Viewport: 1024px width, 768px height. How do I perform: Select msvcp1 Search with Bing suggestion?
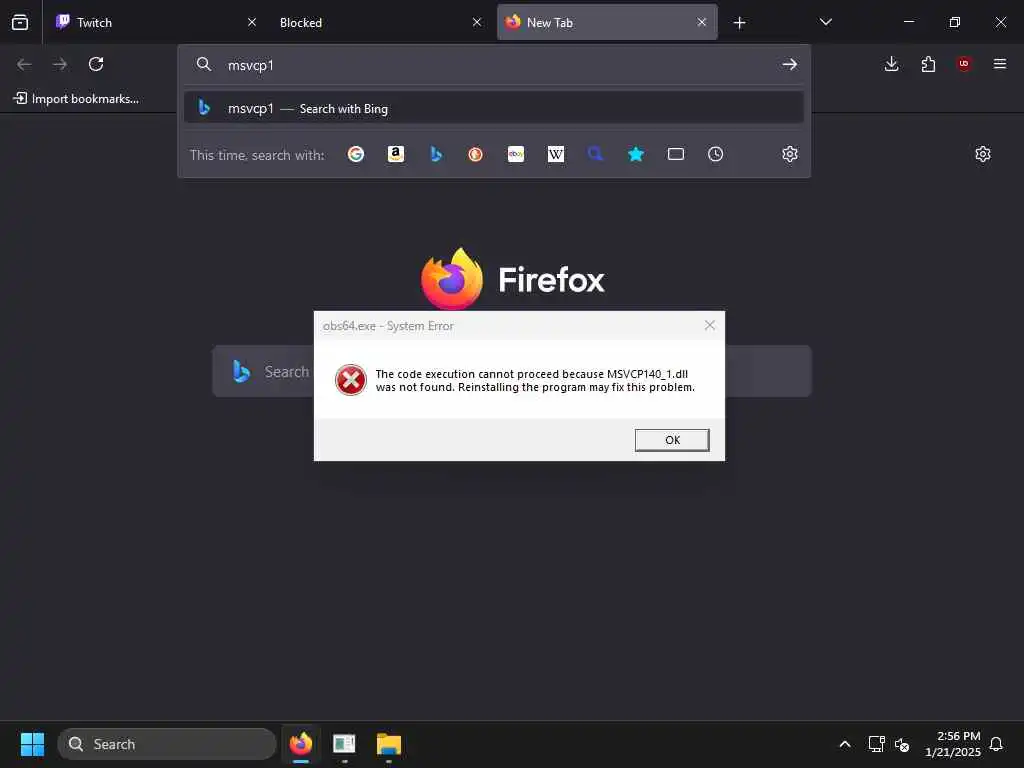tap(494, 108)
